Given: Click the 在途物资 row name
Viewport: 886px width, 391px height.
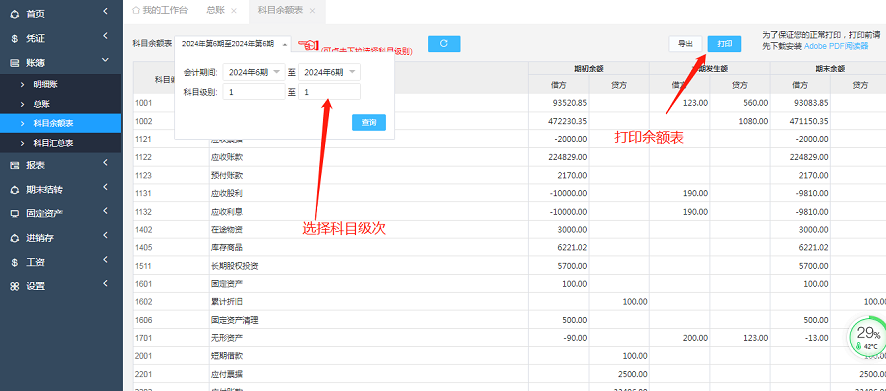Looking at the screenshot, I should (x=227, y=230).
